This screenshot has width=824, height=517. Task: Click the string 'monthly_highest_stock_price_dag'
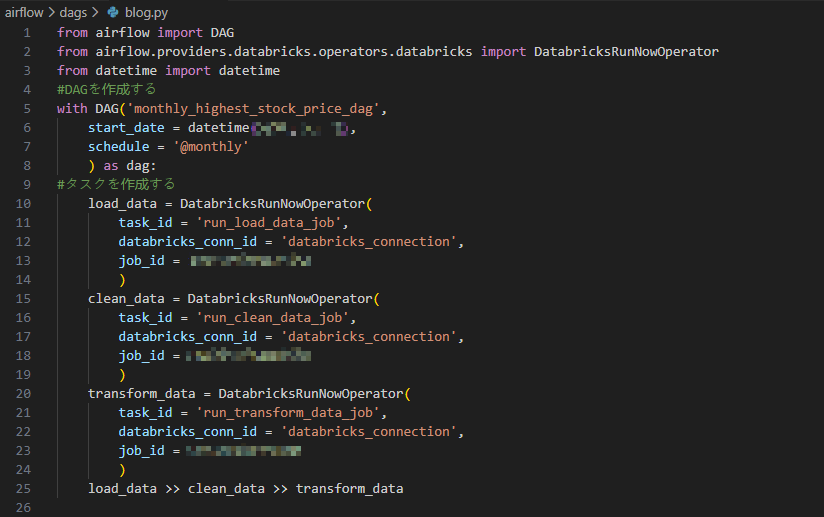click(x=254, y=109)
